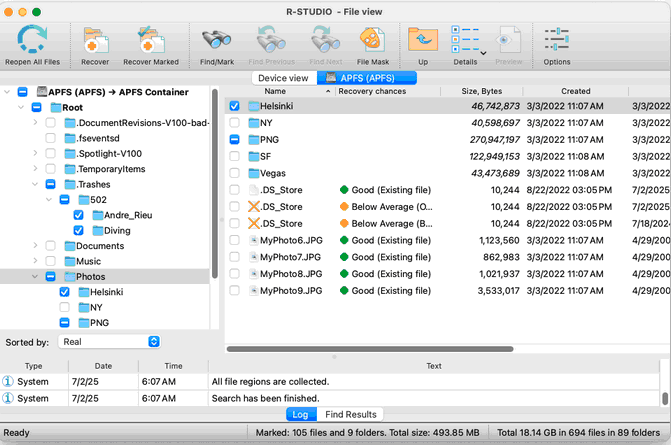Open the File Mask tool
The height and width of the screenshot is (445, 671).
pyautogui.click(x=373, y=40)
